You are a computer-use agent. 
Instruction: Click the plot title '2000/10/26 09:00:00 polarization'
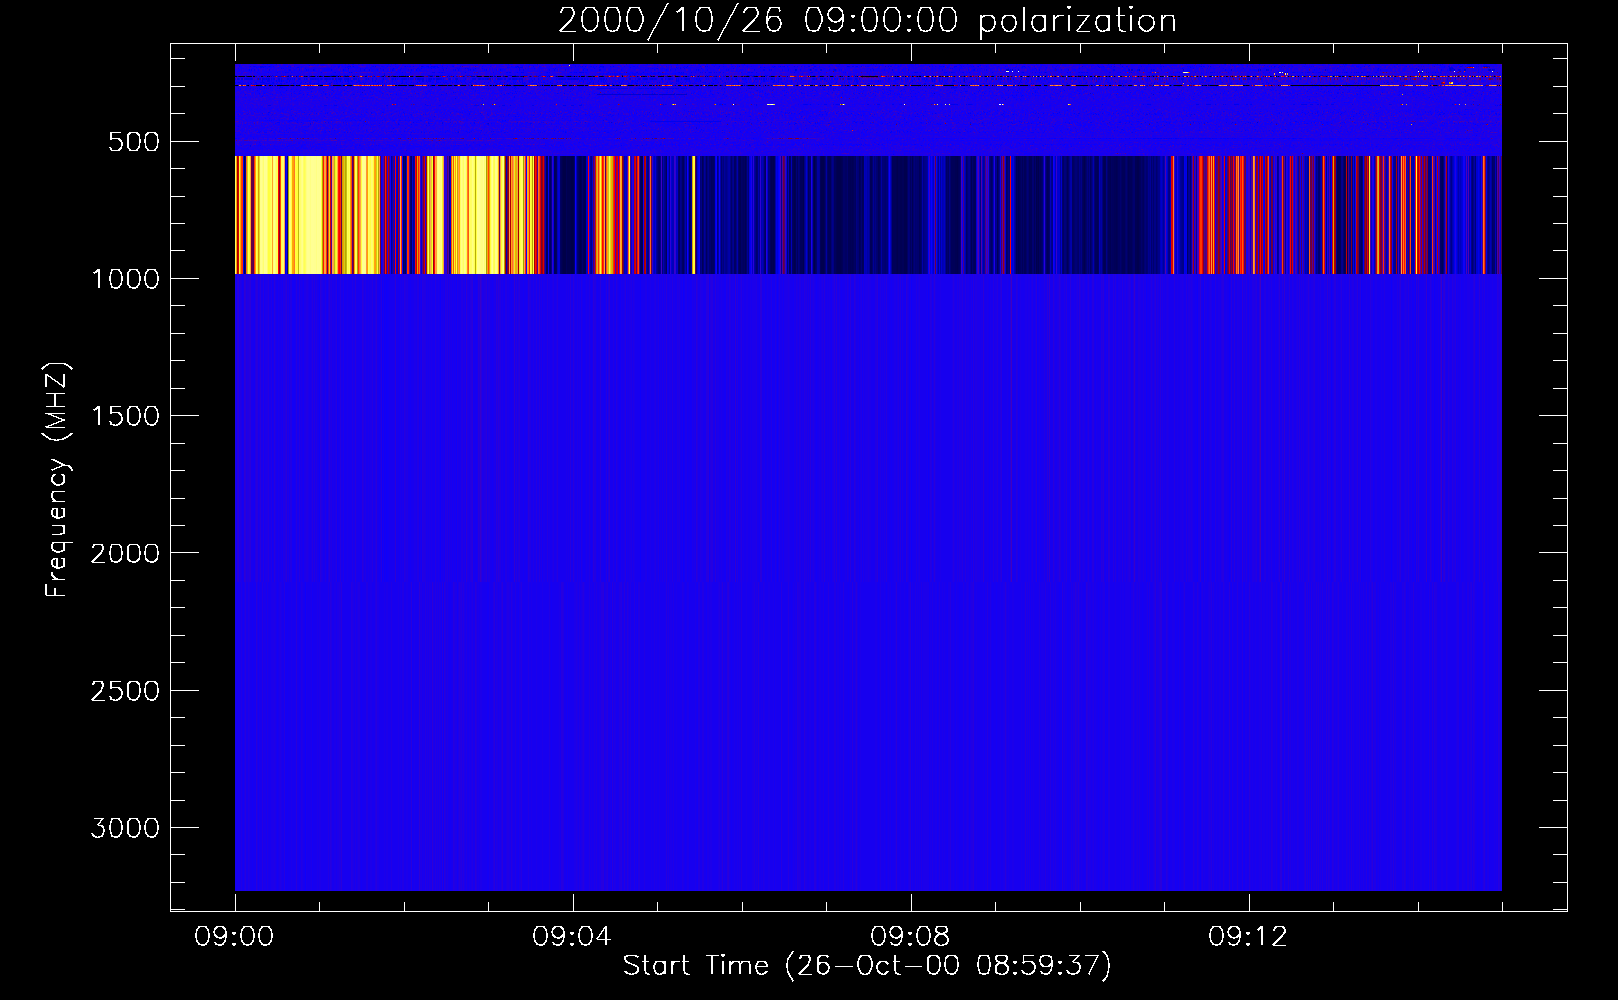coord(867,20)
